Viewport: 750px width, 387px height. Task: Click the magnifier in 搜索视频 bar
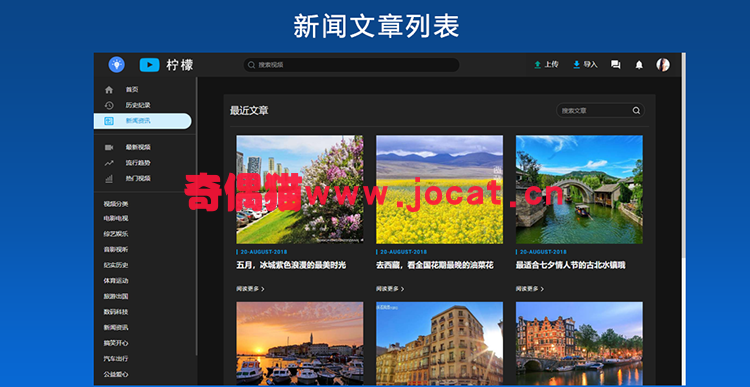point(252,65)
